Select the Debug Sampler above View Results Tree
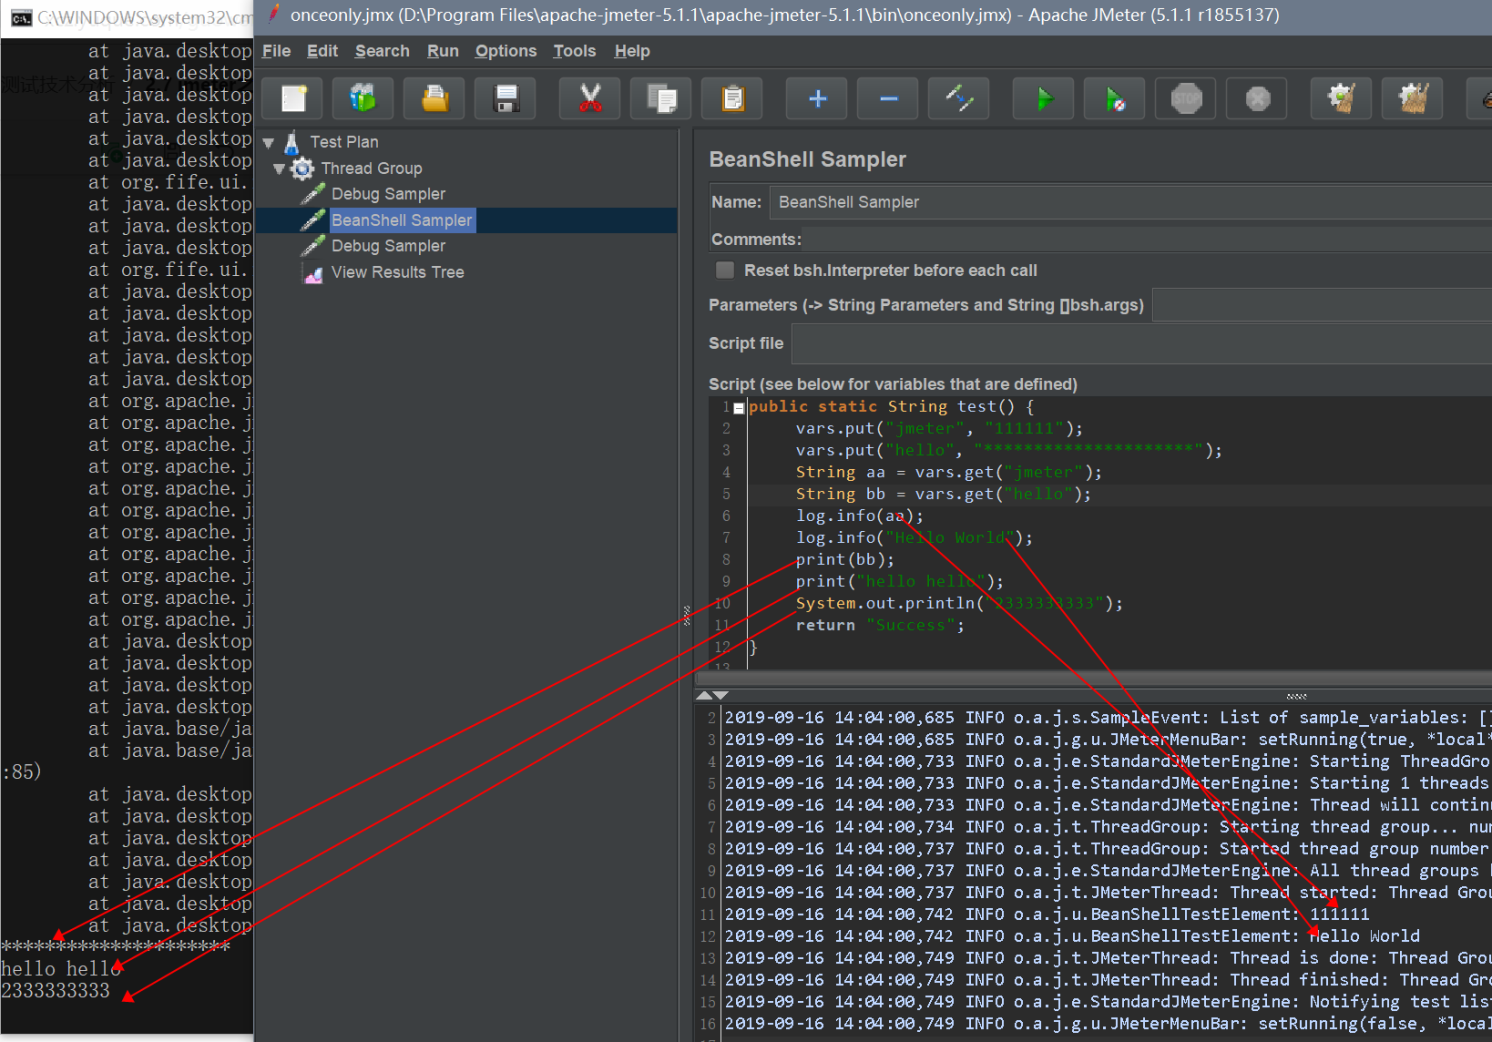This screenshot has width=1492, height=1042. 388,246
